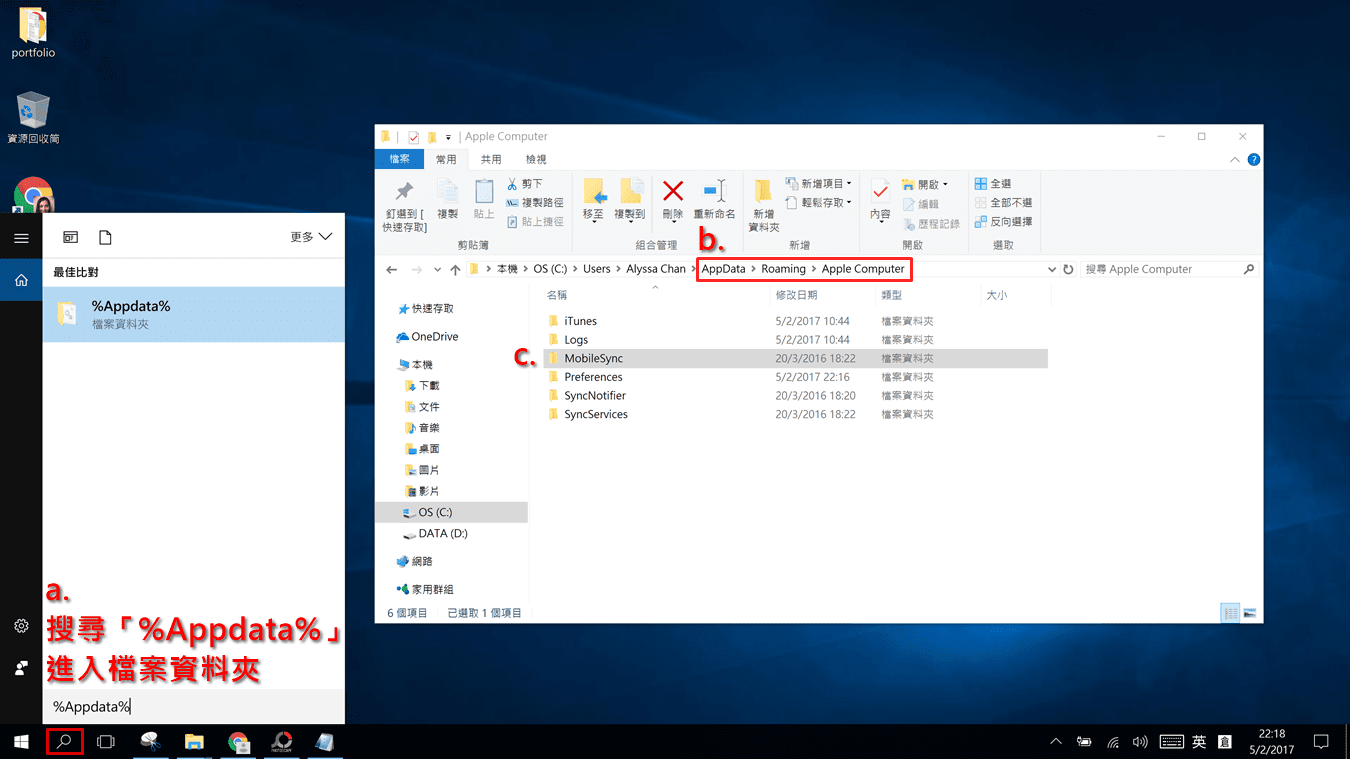The image size is (1350, 759).
Task: Click Select none (全部不選) in ribbon
Action: click(x=1003, y=203)
